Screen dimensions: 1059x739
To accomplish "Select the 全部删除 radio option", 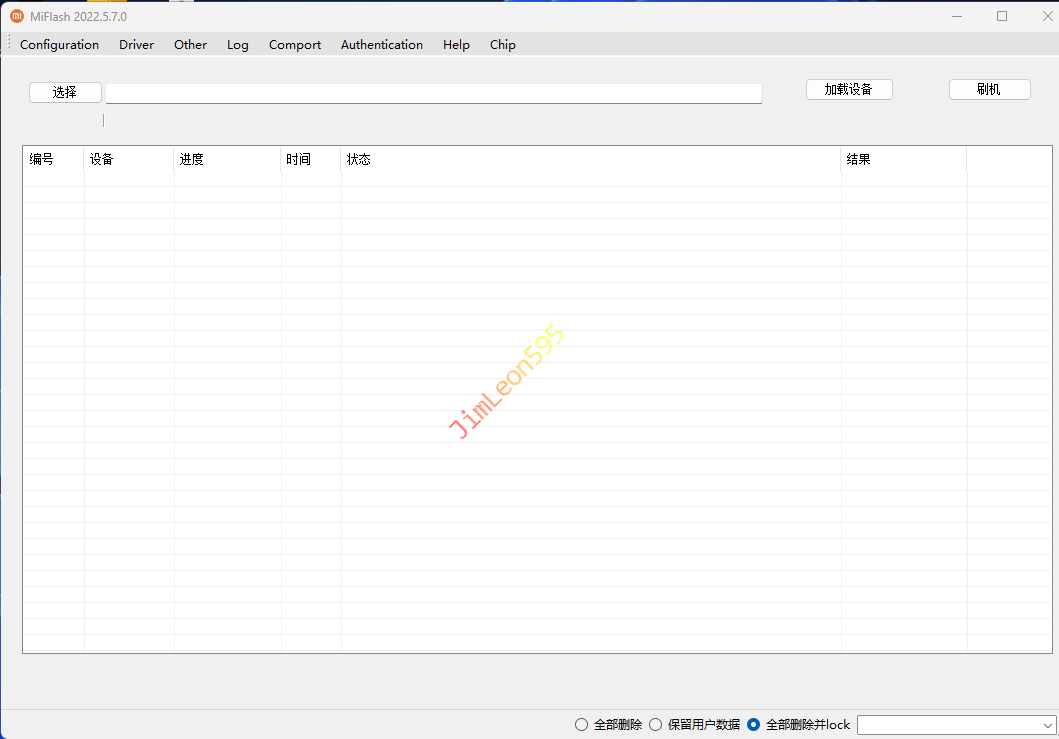I will click(x=582, y=725).
